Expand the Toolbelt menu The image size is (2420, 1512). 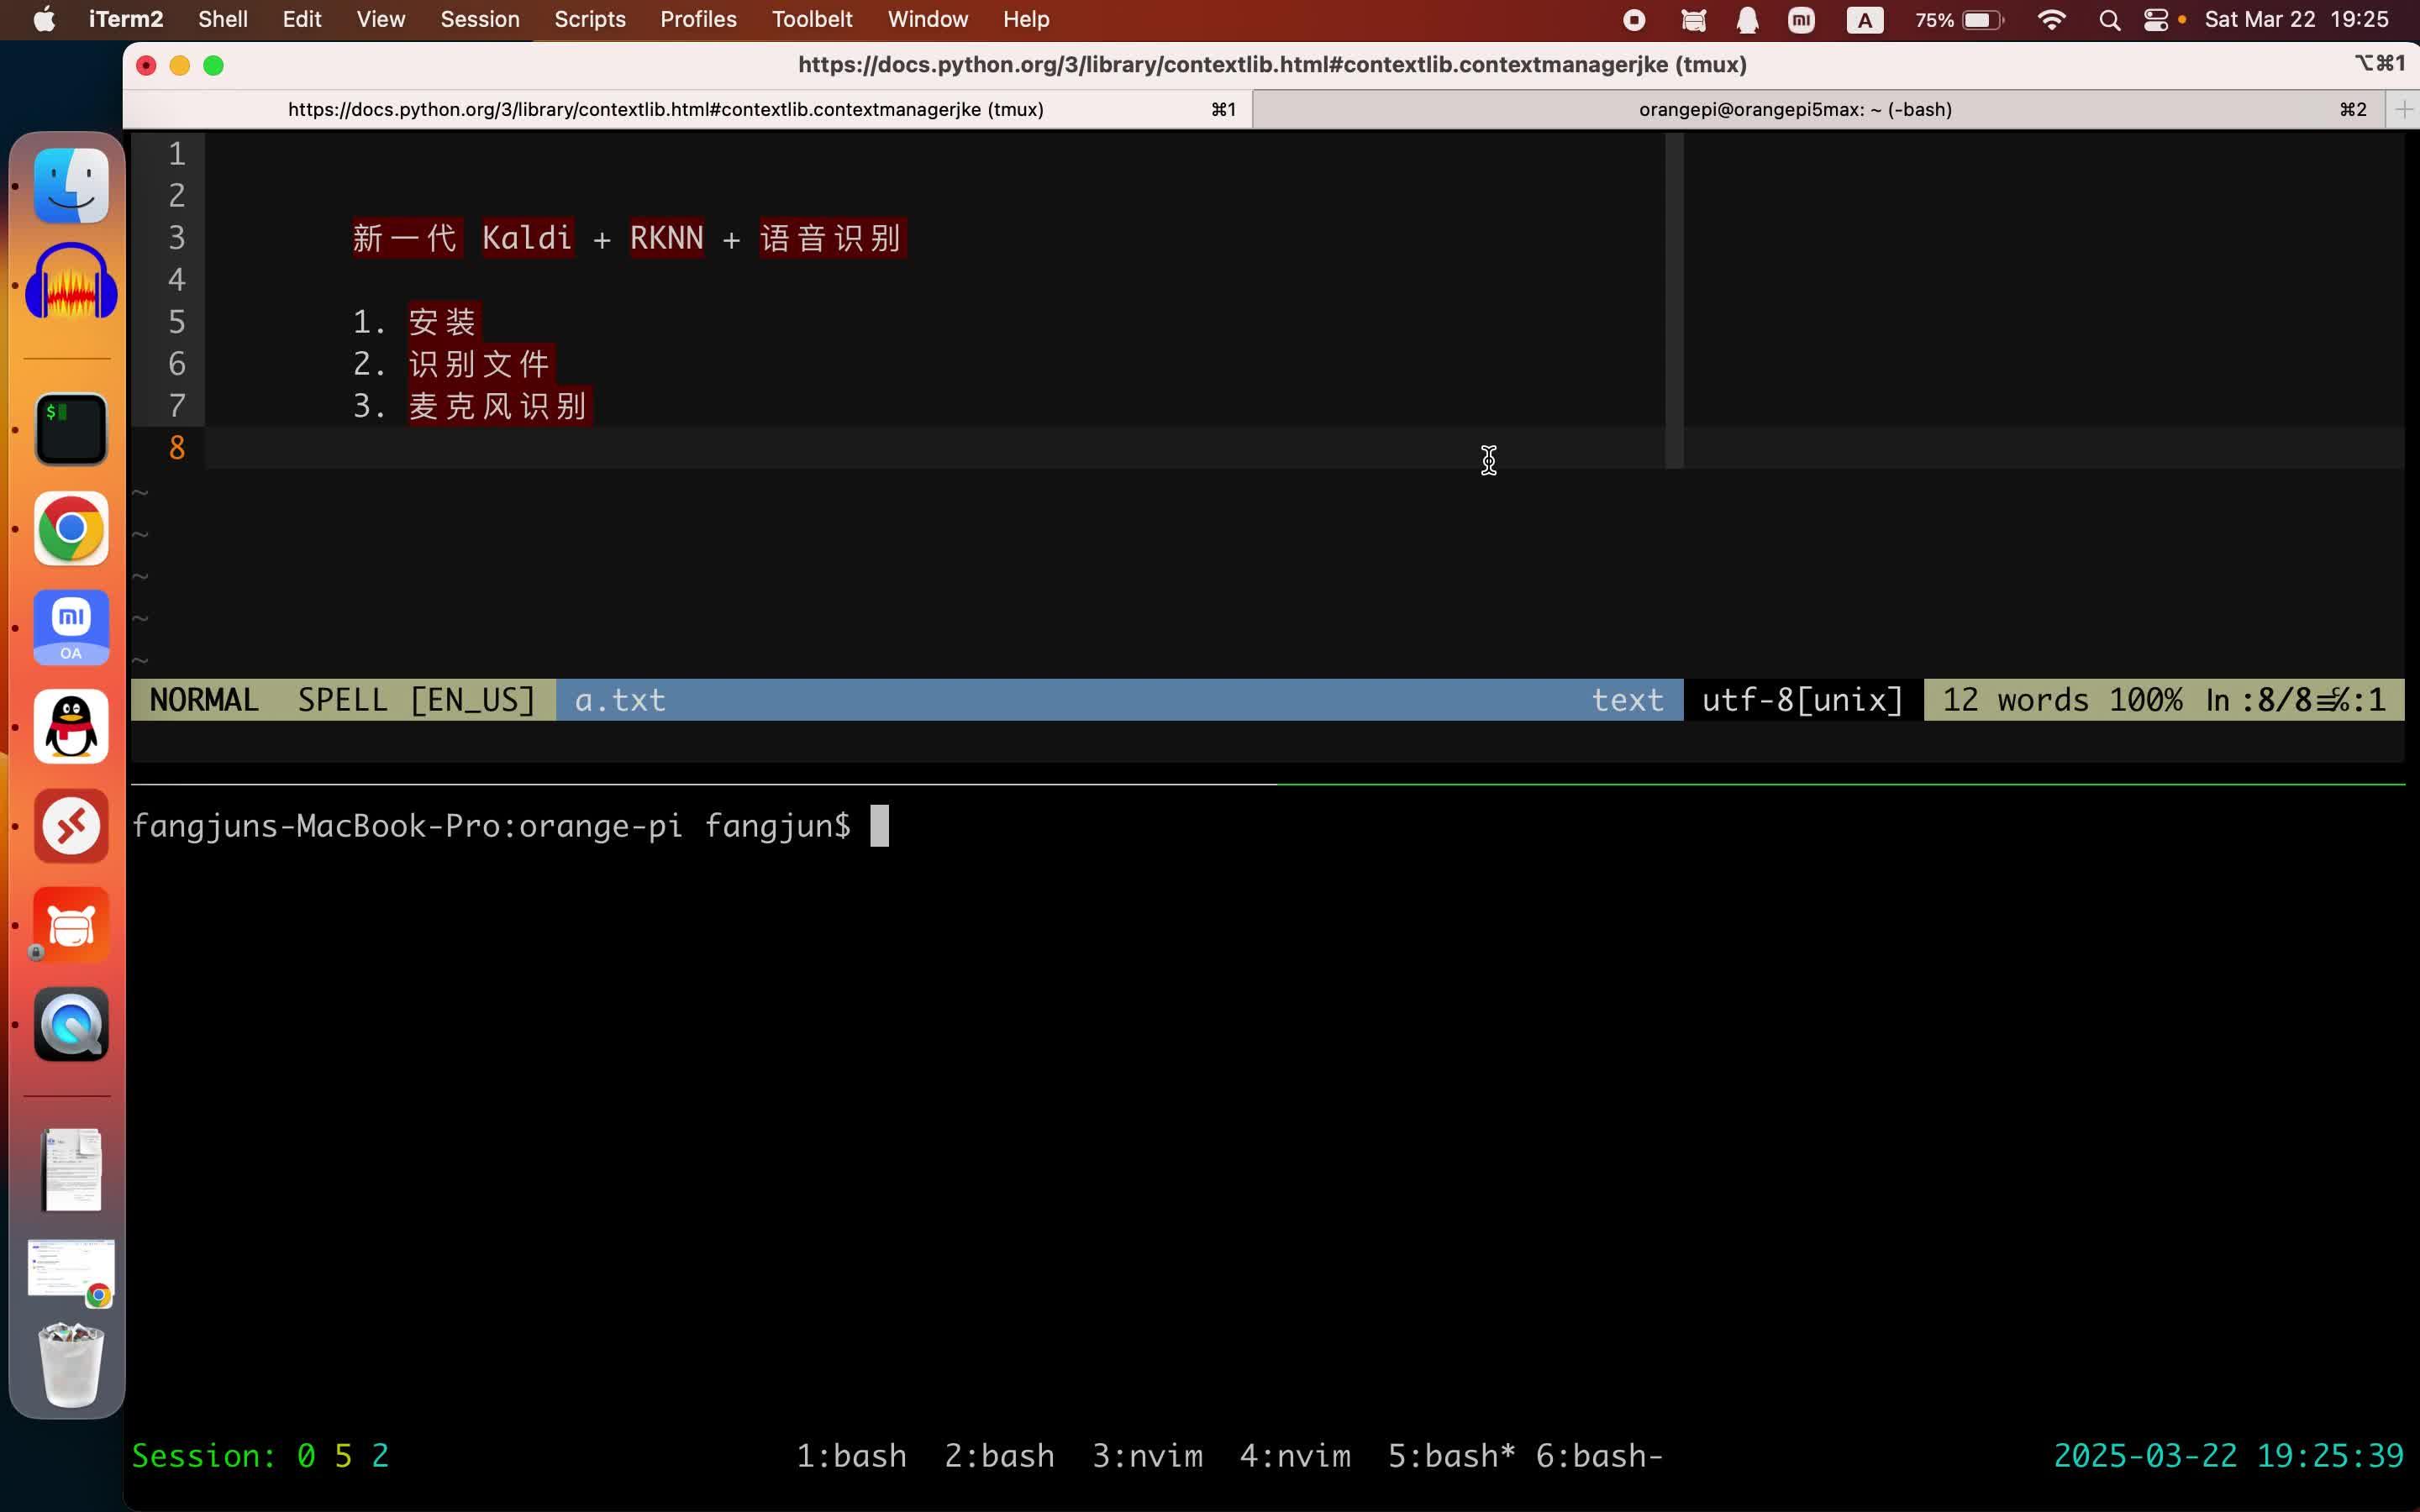811,20
